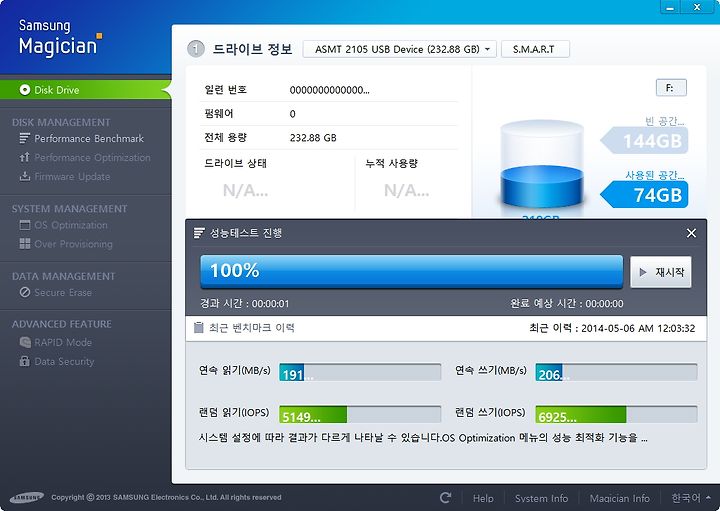Click the 144GB free space tag
Image resolution: width=720 pixels, height=511 pixels.
click(x=644, y=140)
